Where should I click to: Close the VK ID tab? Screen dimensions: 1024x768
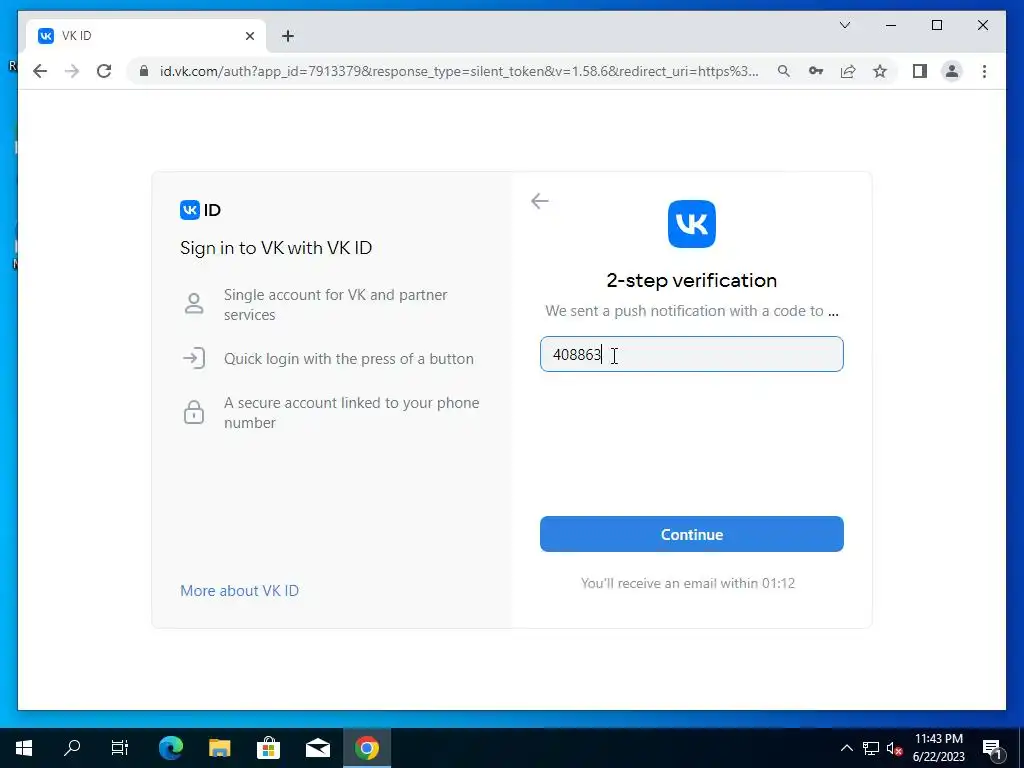coord(249,36)
